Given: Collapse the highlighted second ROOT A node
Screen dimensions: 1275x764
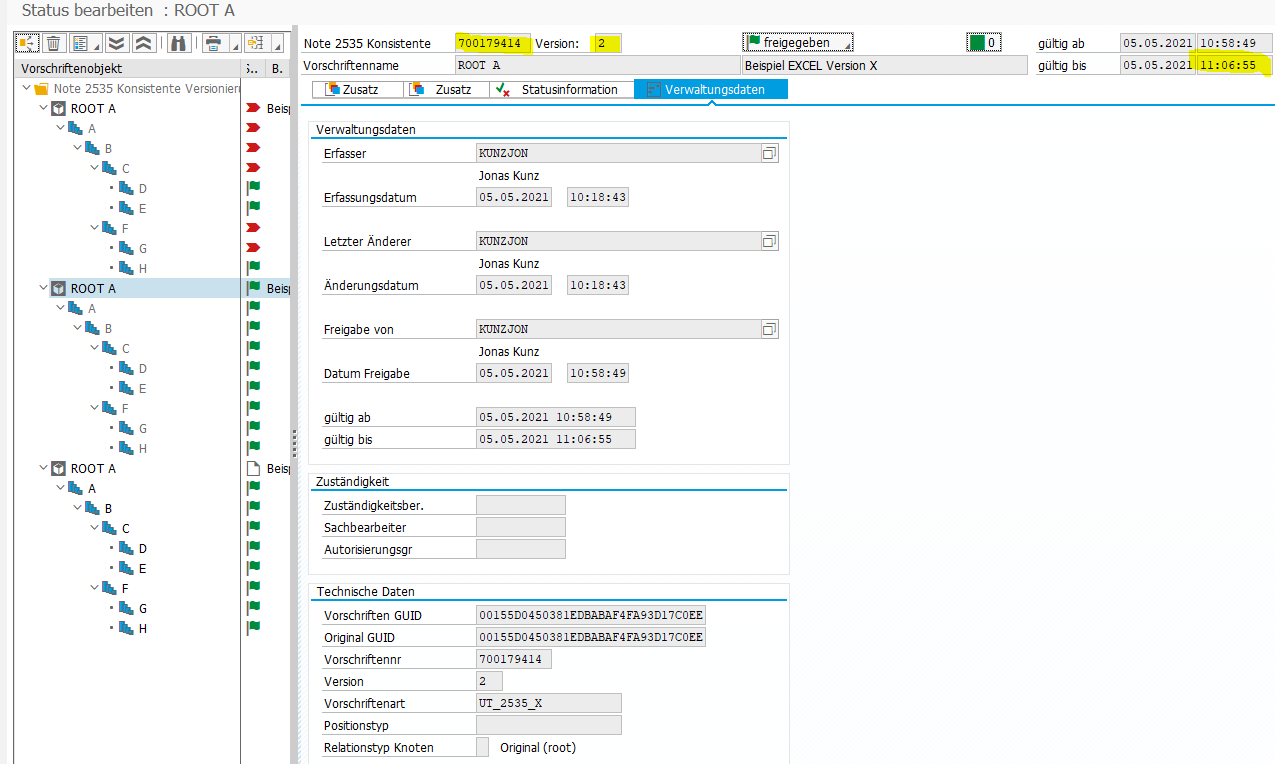Looking at the screenshot, I should 43,288.
